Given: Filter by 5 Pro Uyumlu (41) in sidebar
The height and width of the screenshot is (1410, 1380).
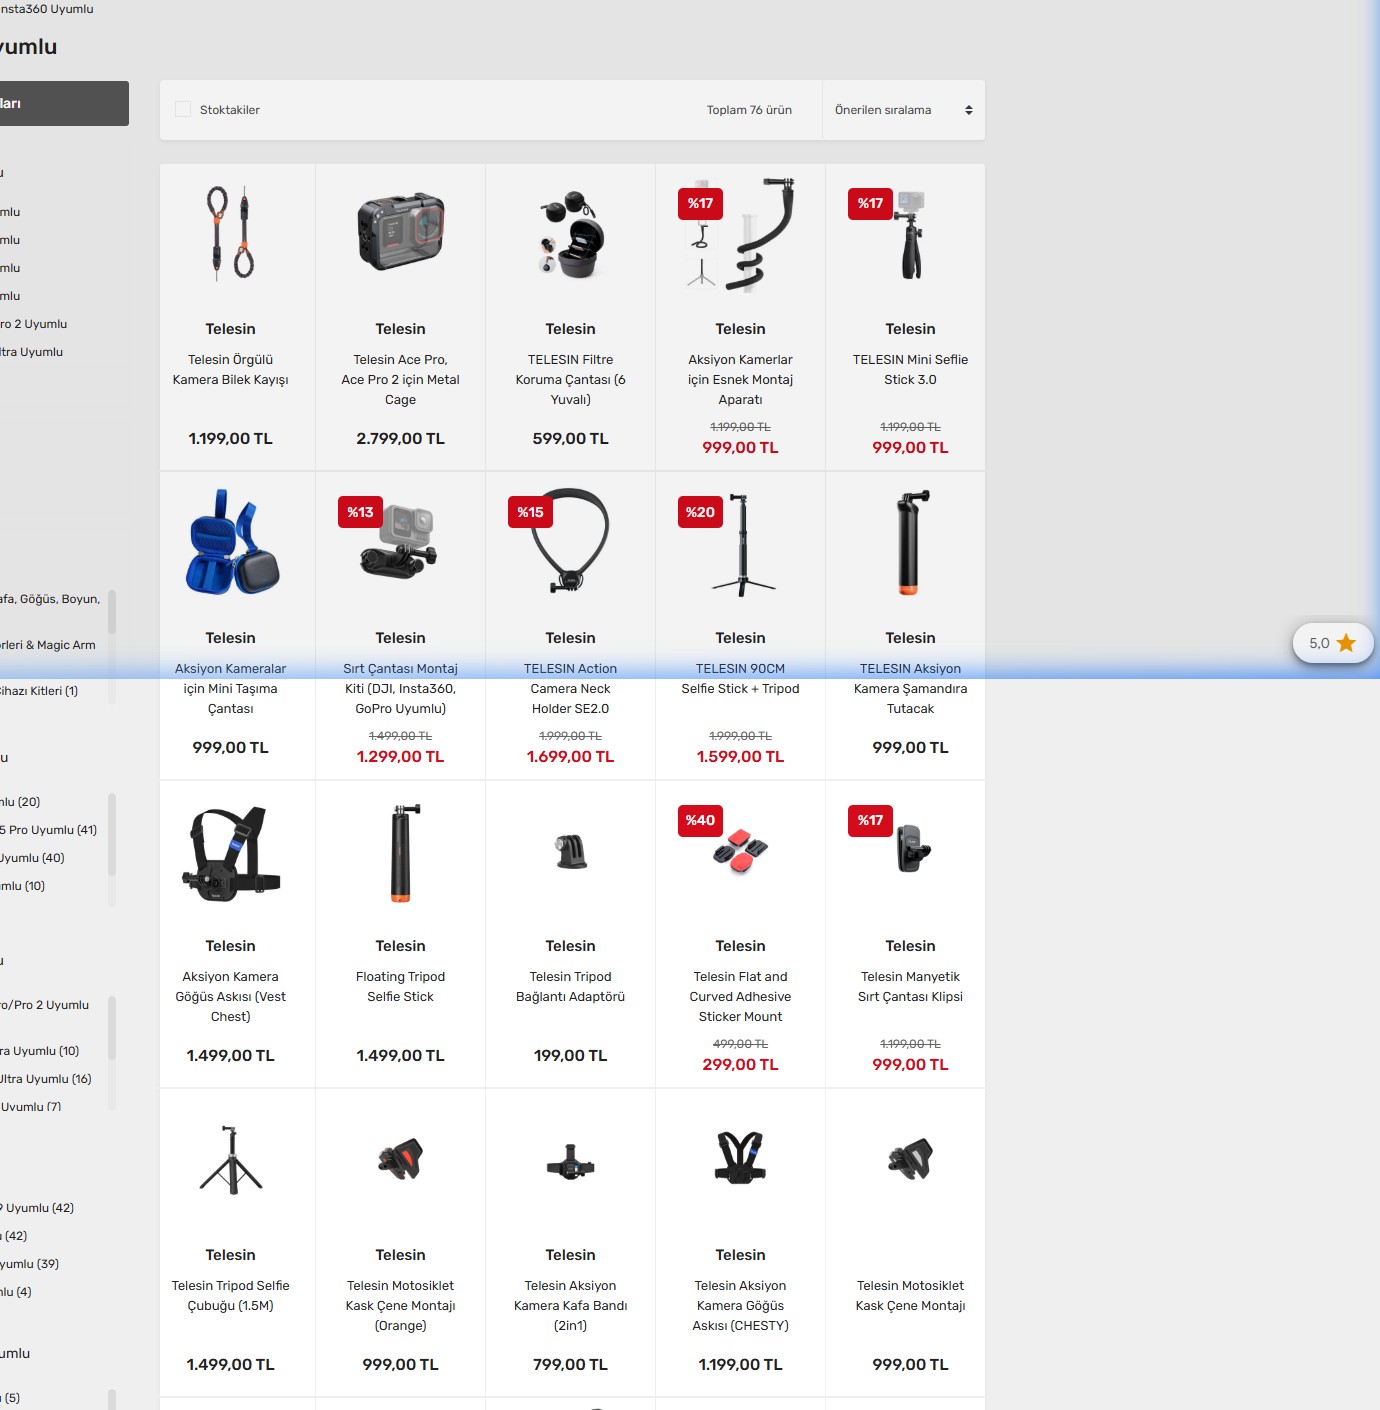Looking at the screenshot, I should [x=49, y=830].
